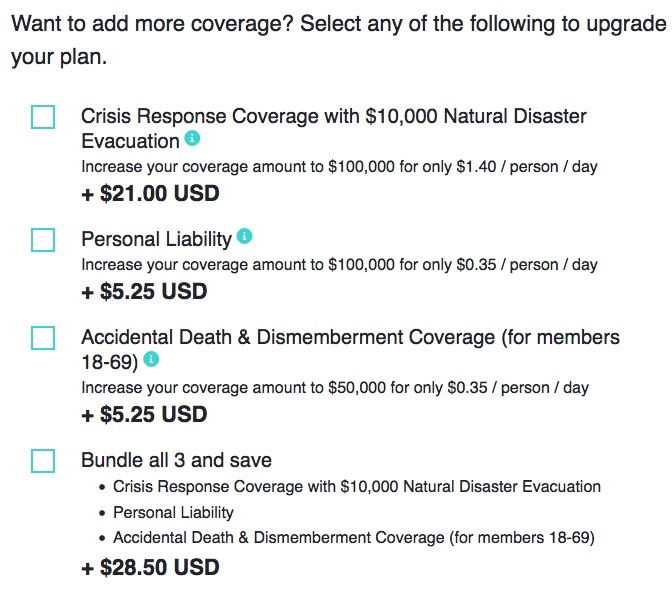Image resolution: width=672 pixels, height=589 pixels.
Task: Click info icon next to Personal Liability
Action: coord(244,236)
